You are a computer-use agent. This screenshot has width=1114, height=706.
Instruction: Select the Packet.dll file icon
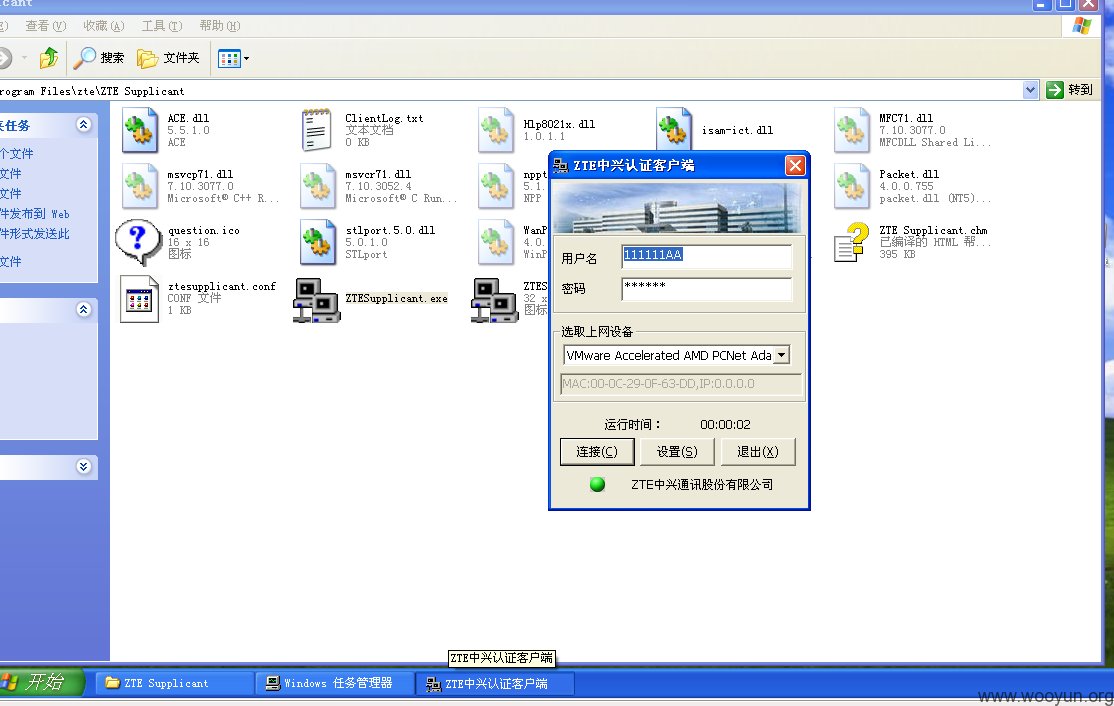[x=851, y=186]
